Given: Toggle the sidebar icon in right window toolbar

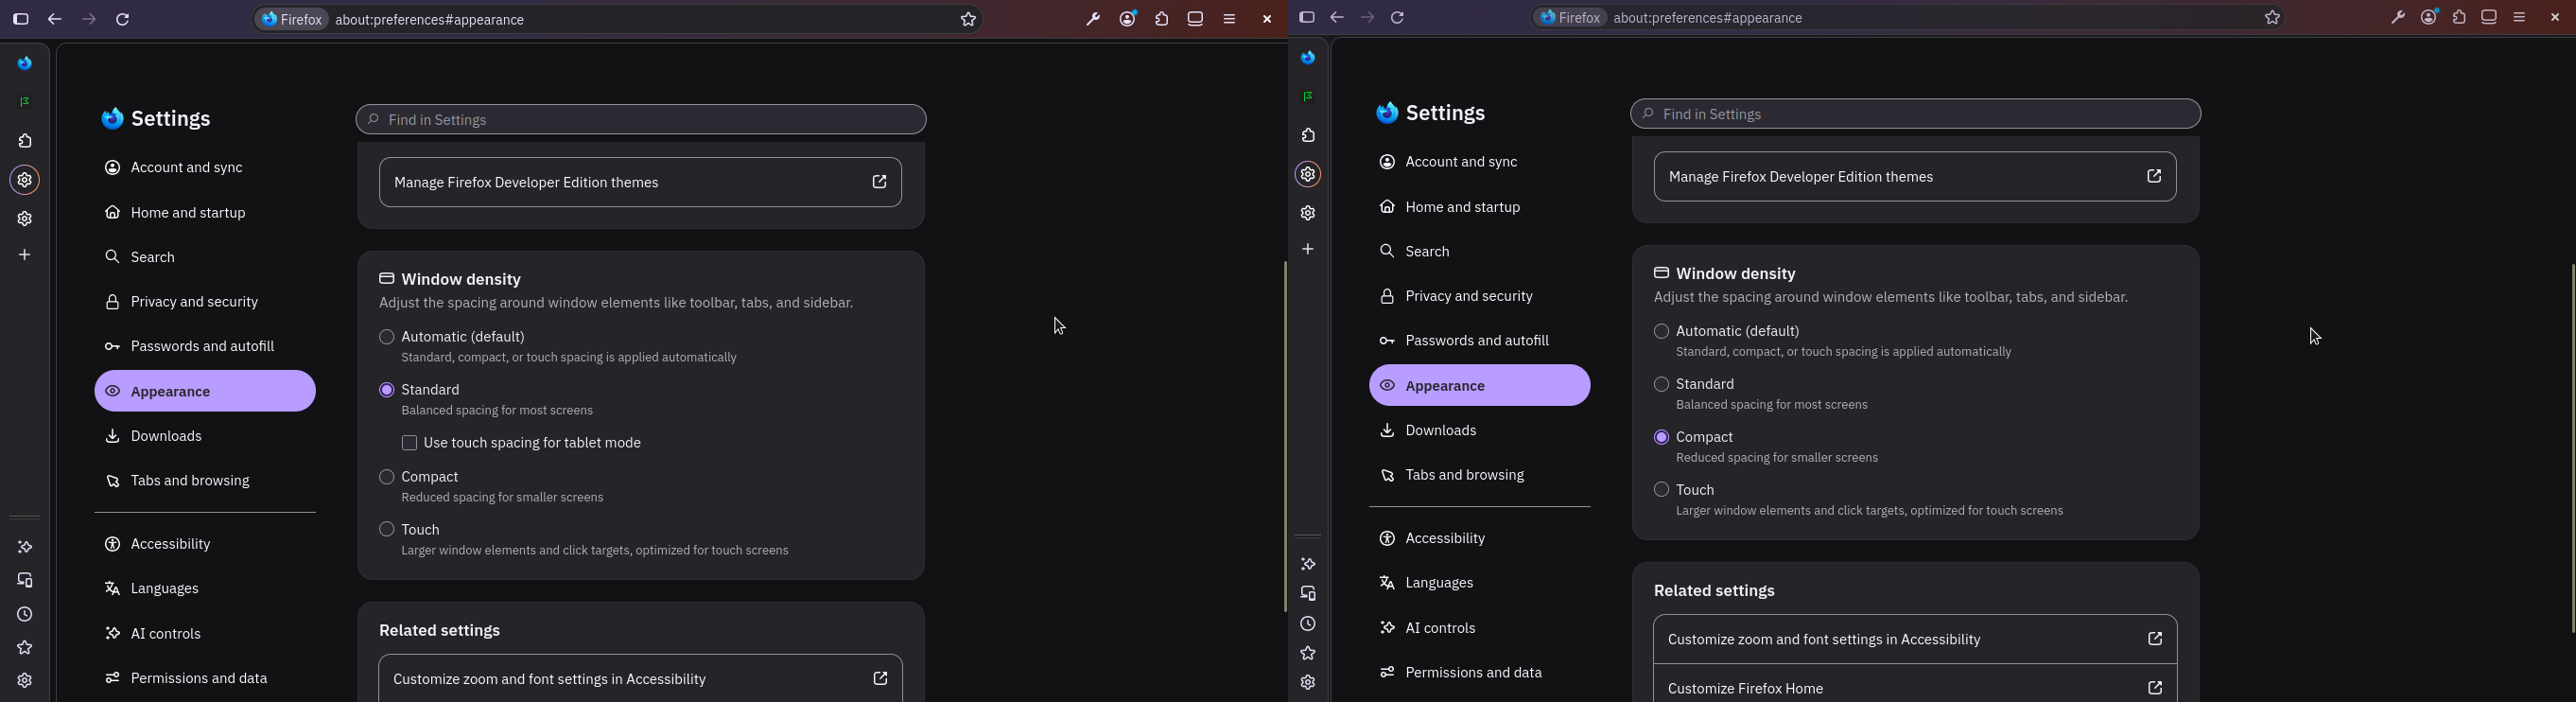Looking at the screenshot, I should 1306,17.
